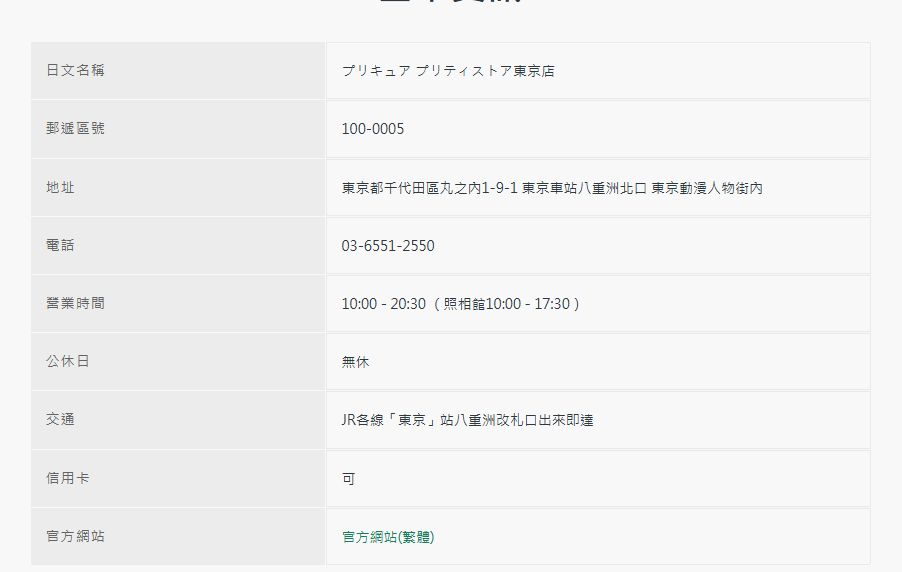This screenshot has height=572, width=902.
Task: Click the 官方網站 label cell
Action: [75, 536]
